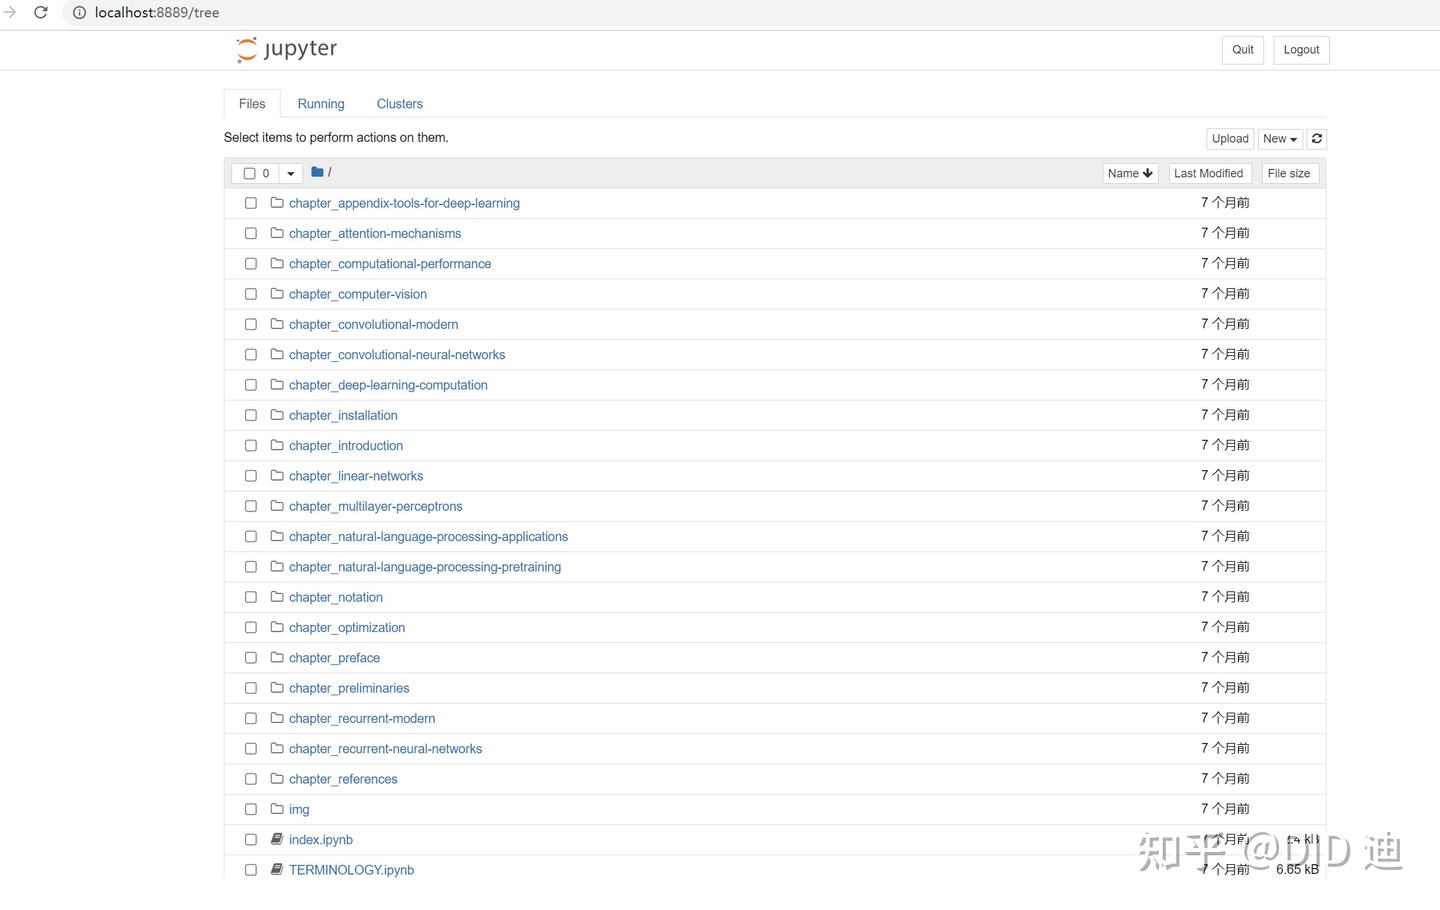1440x910 pixels.
Task: Click the notebook icon beside index.ipynb
Action: point(277,839)
